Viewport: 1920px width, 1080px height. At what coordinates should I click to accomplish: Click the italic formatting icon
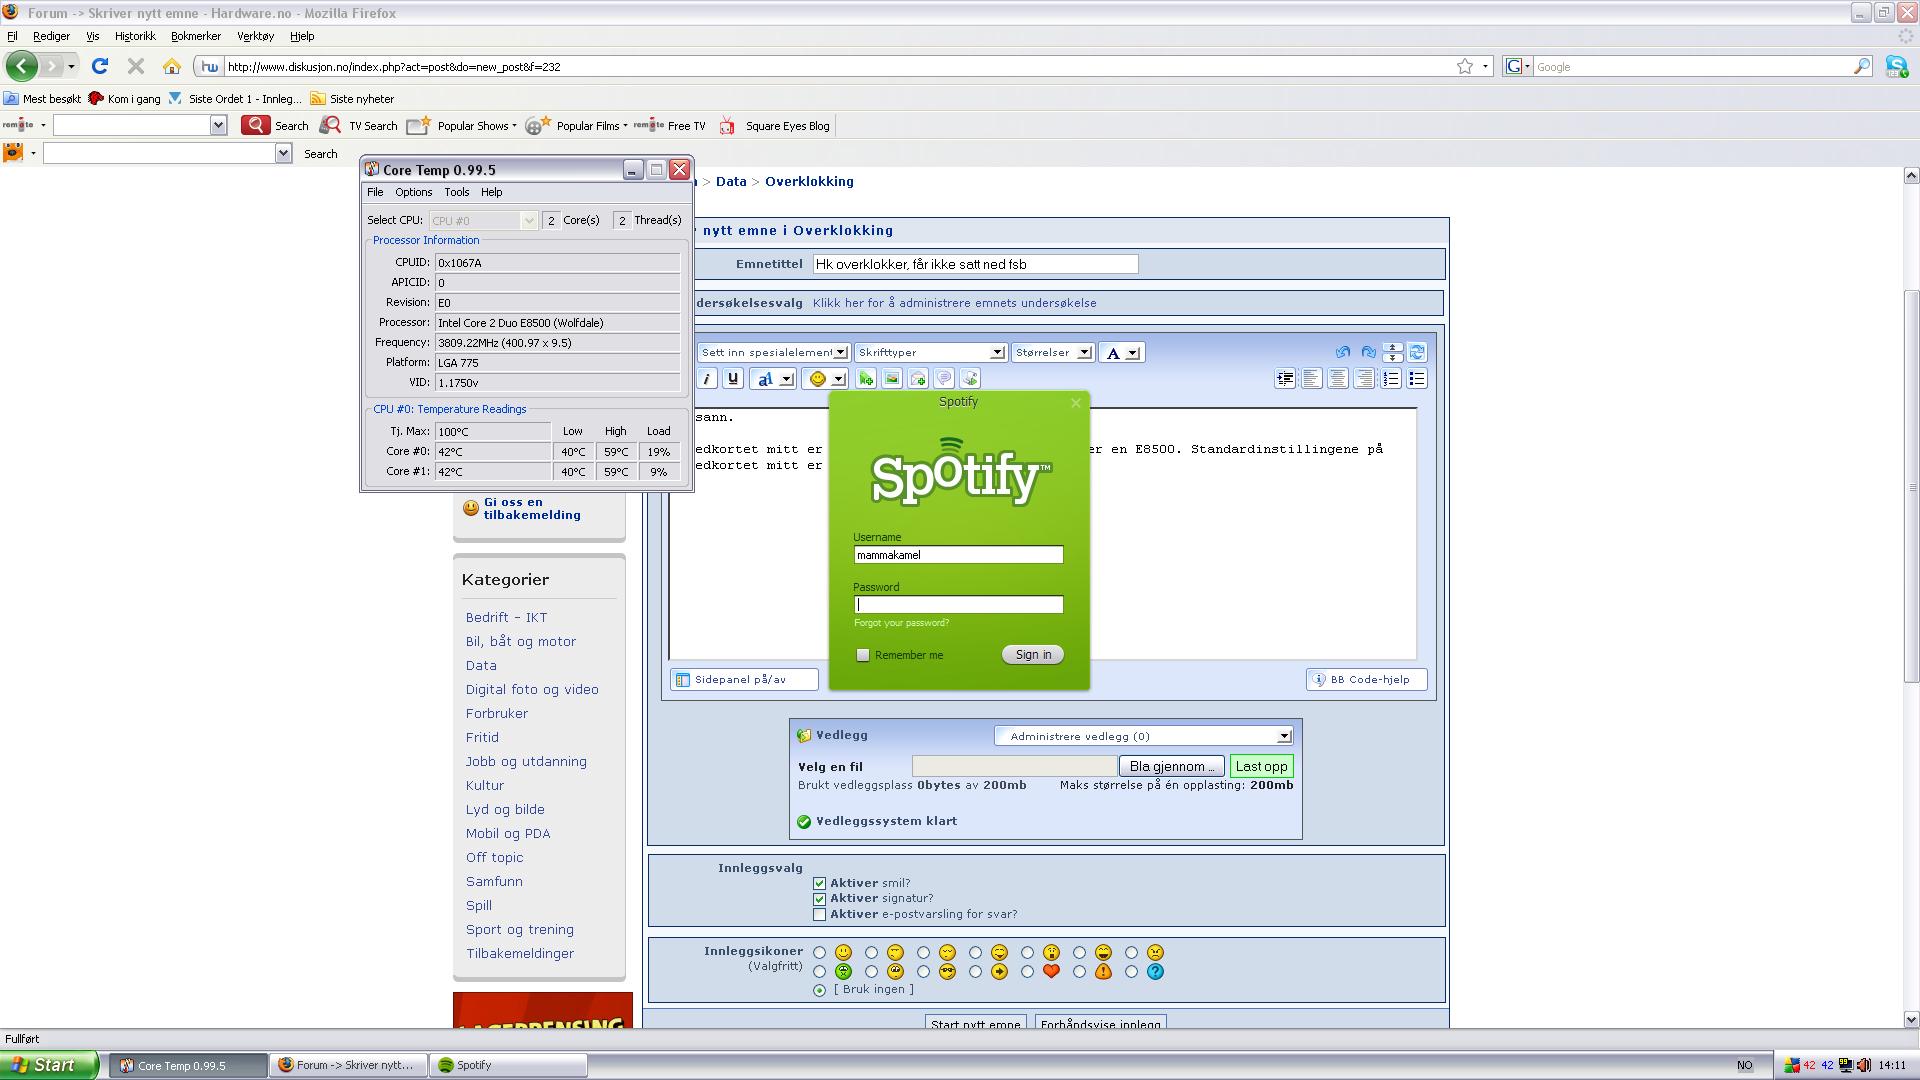pos(706,379)
